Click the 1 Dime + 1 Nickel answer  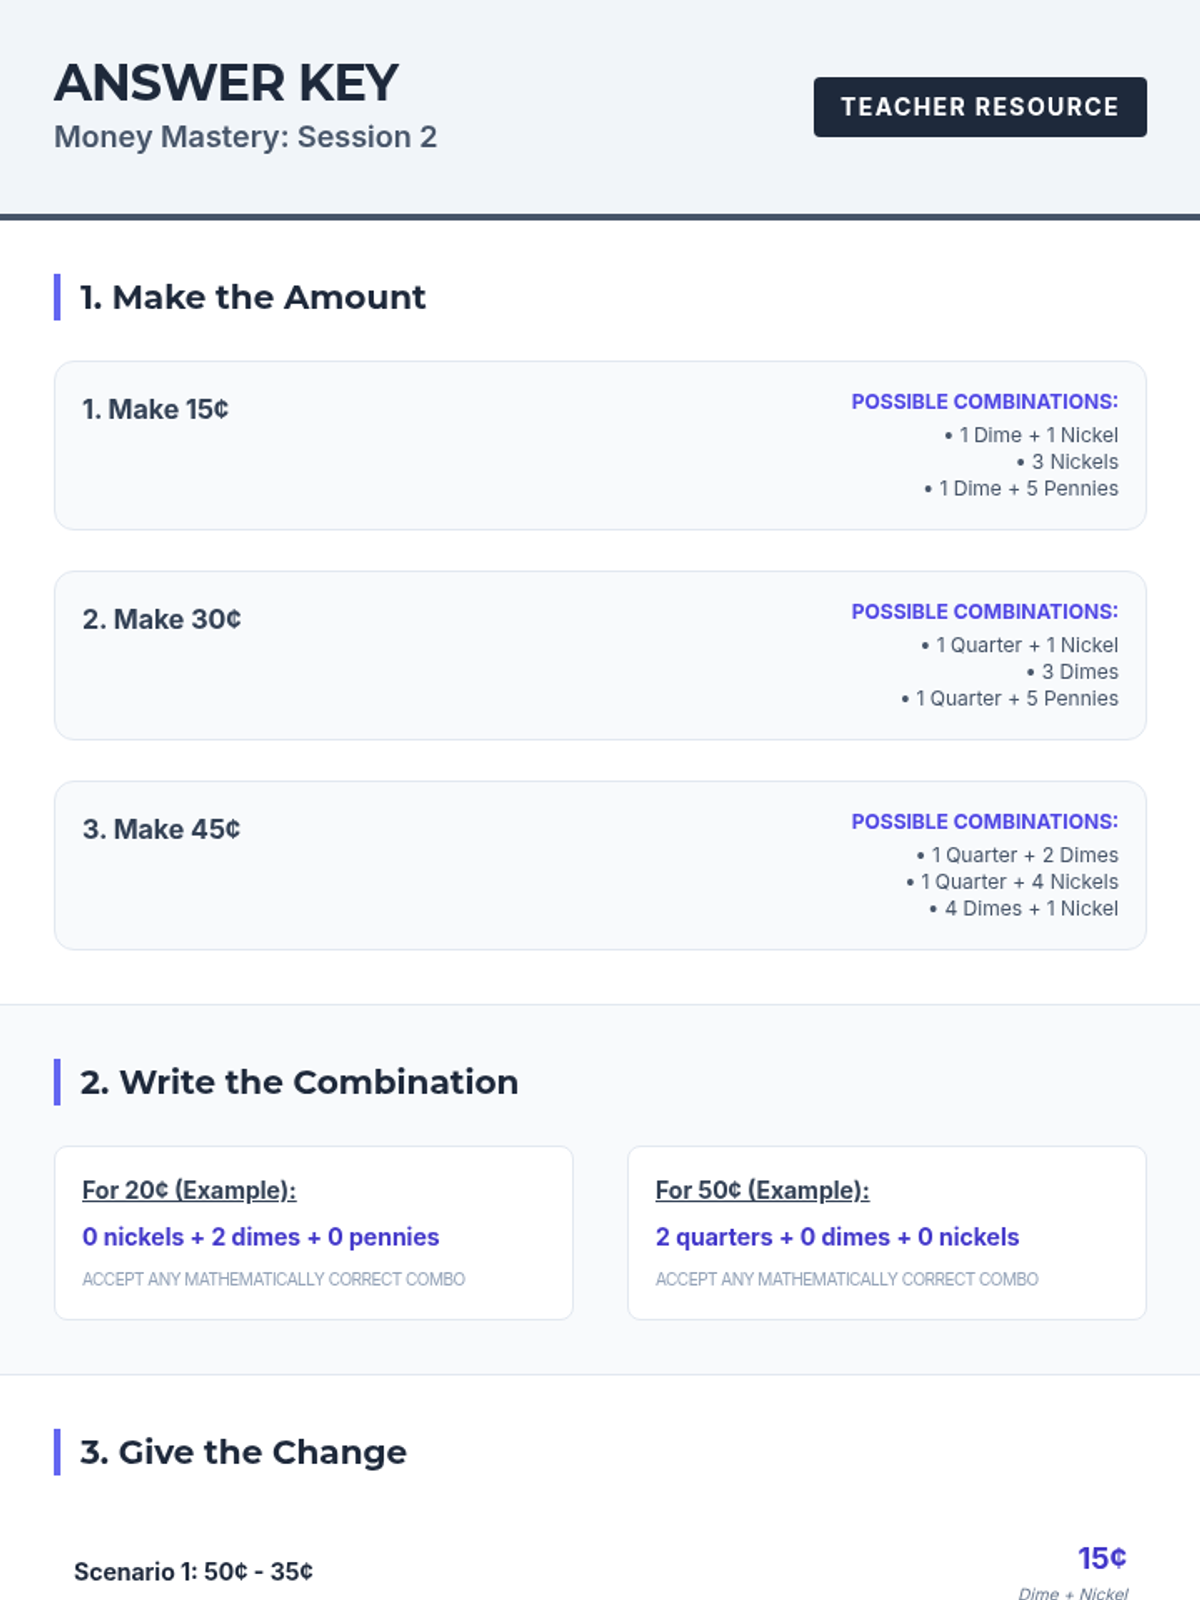point(1031,435)
